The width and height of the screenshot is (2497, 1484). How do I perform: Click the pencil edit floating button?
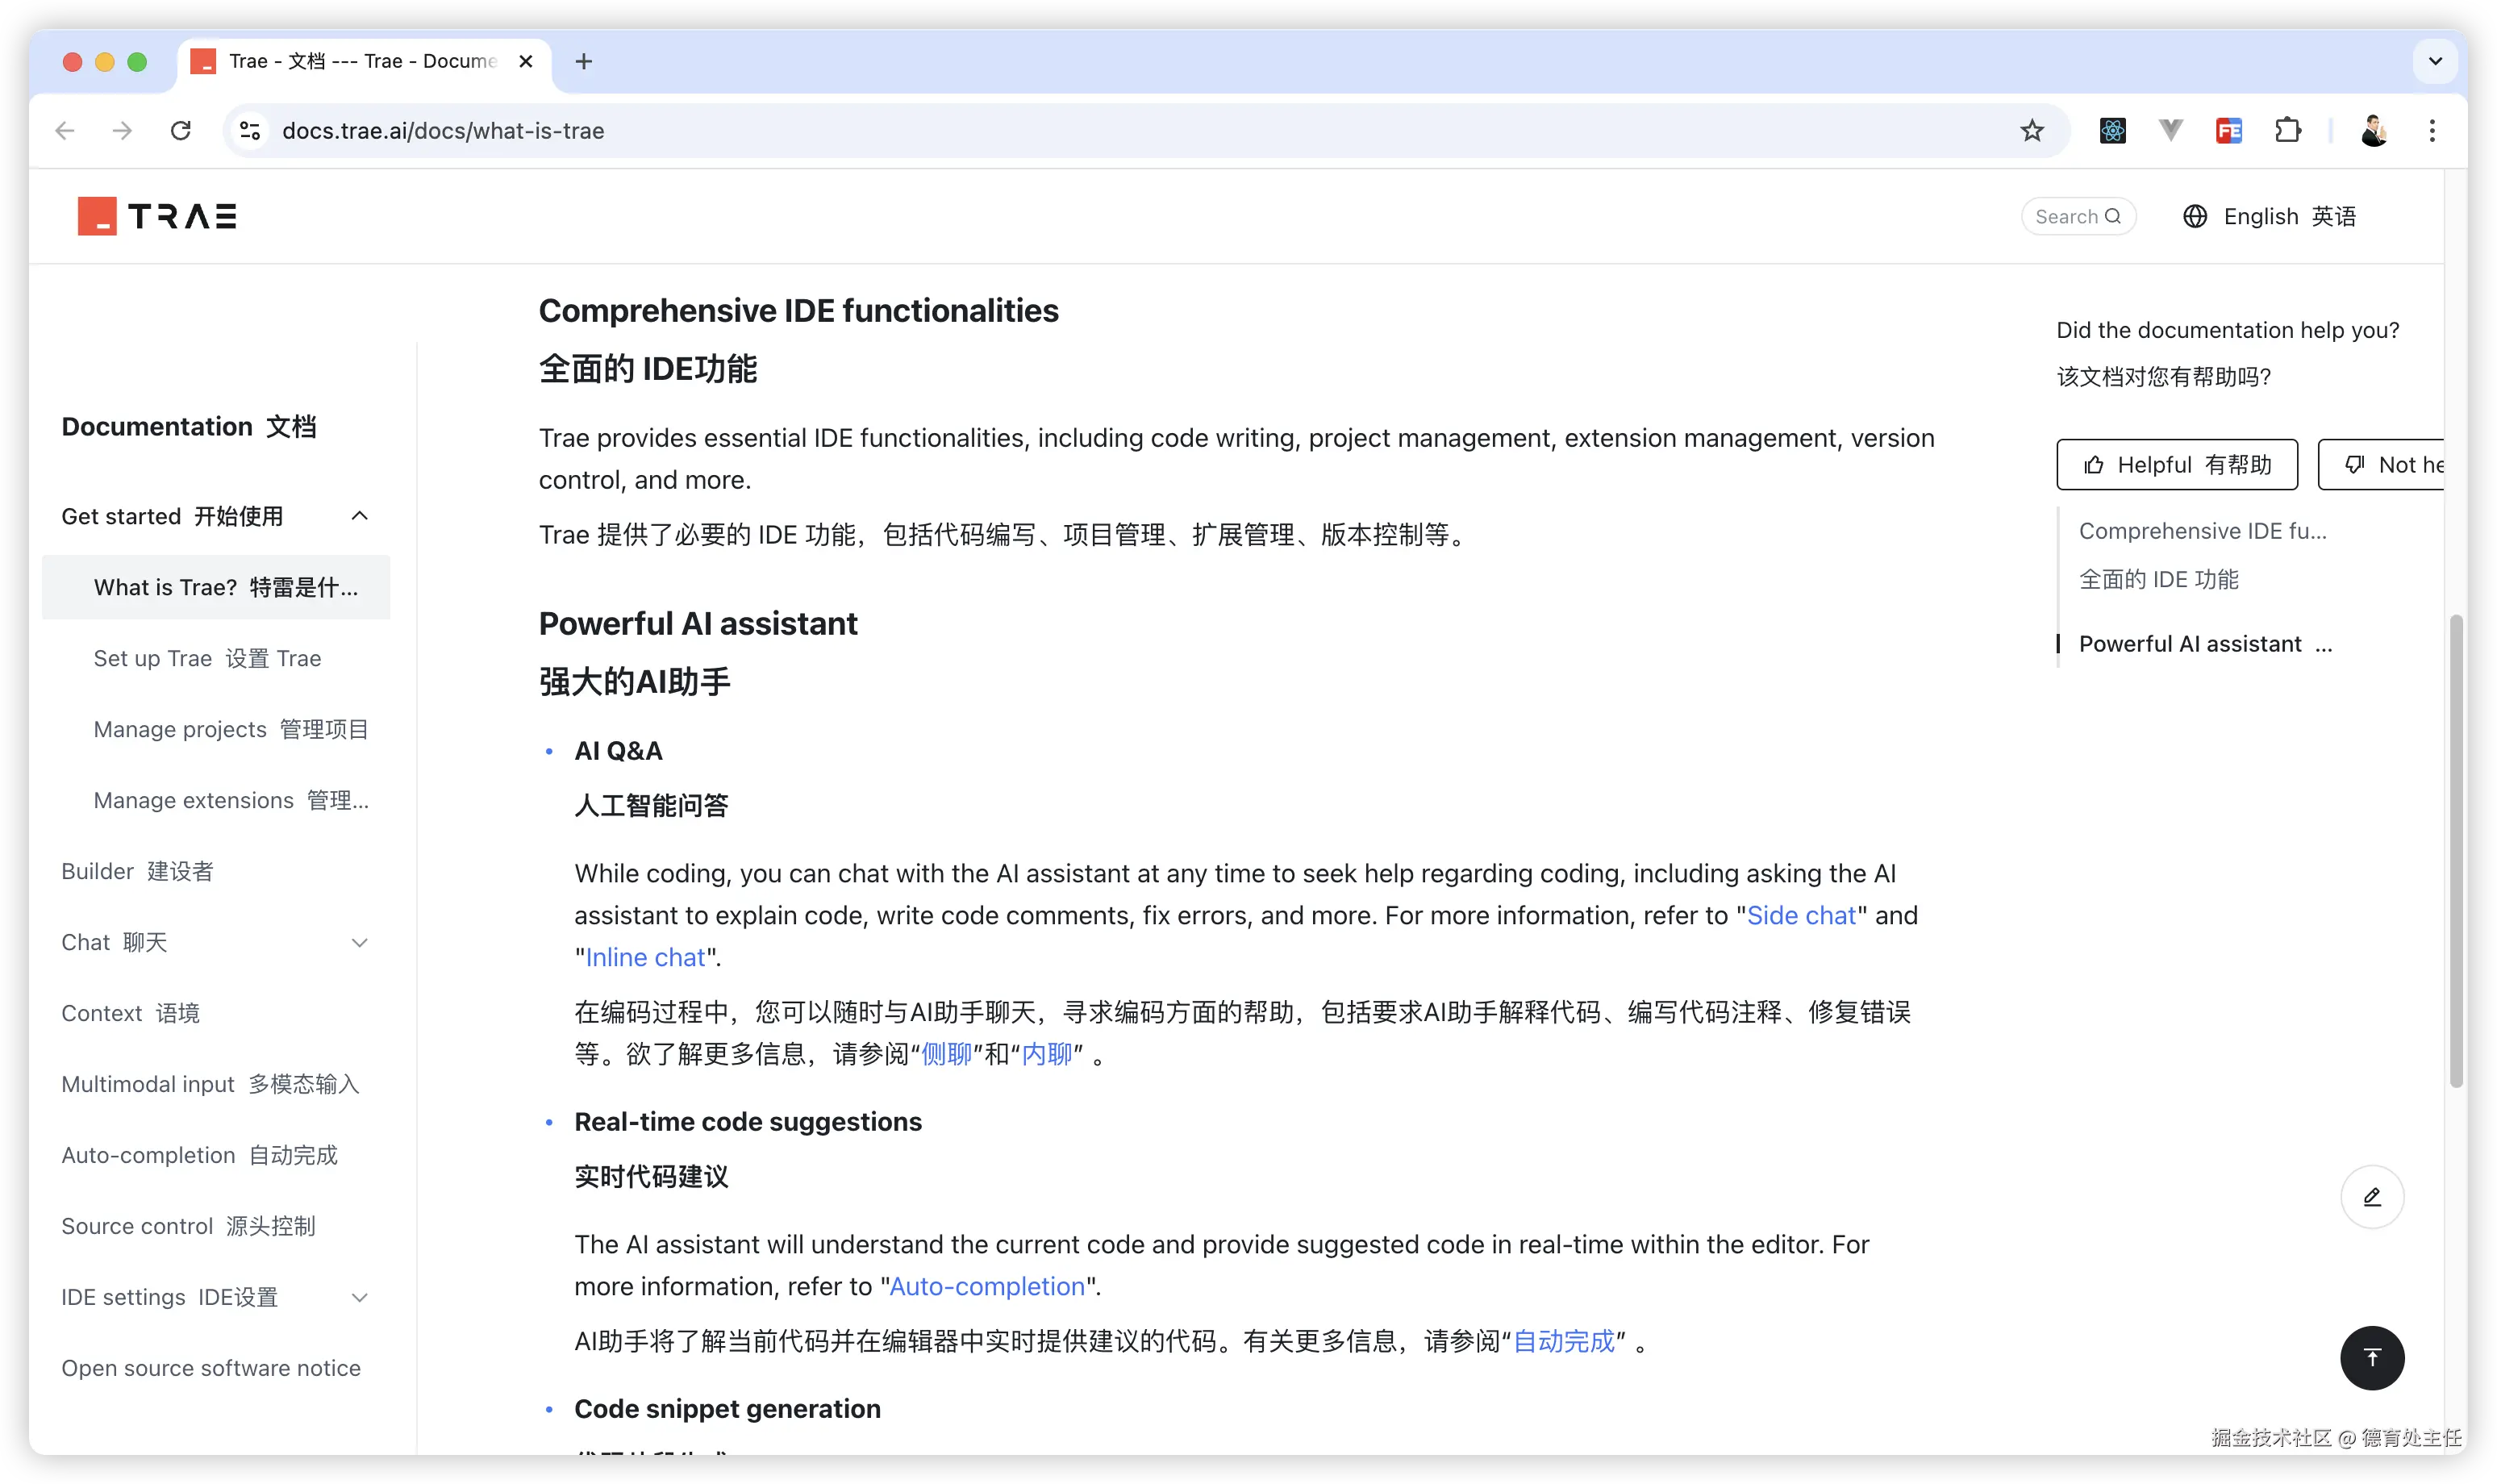click(x=2371, y=1196)
